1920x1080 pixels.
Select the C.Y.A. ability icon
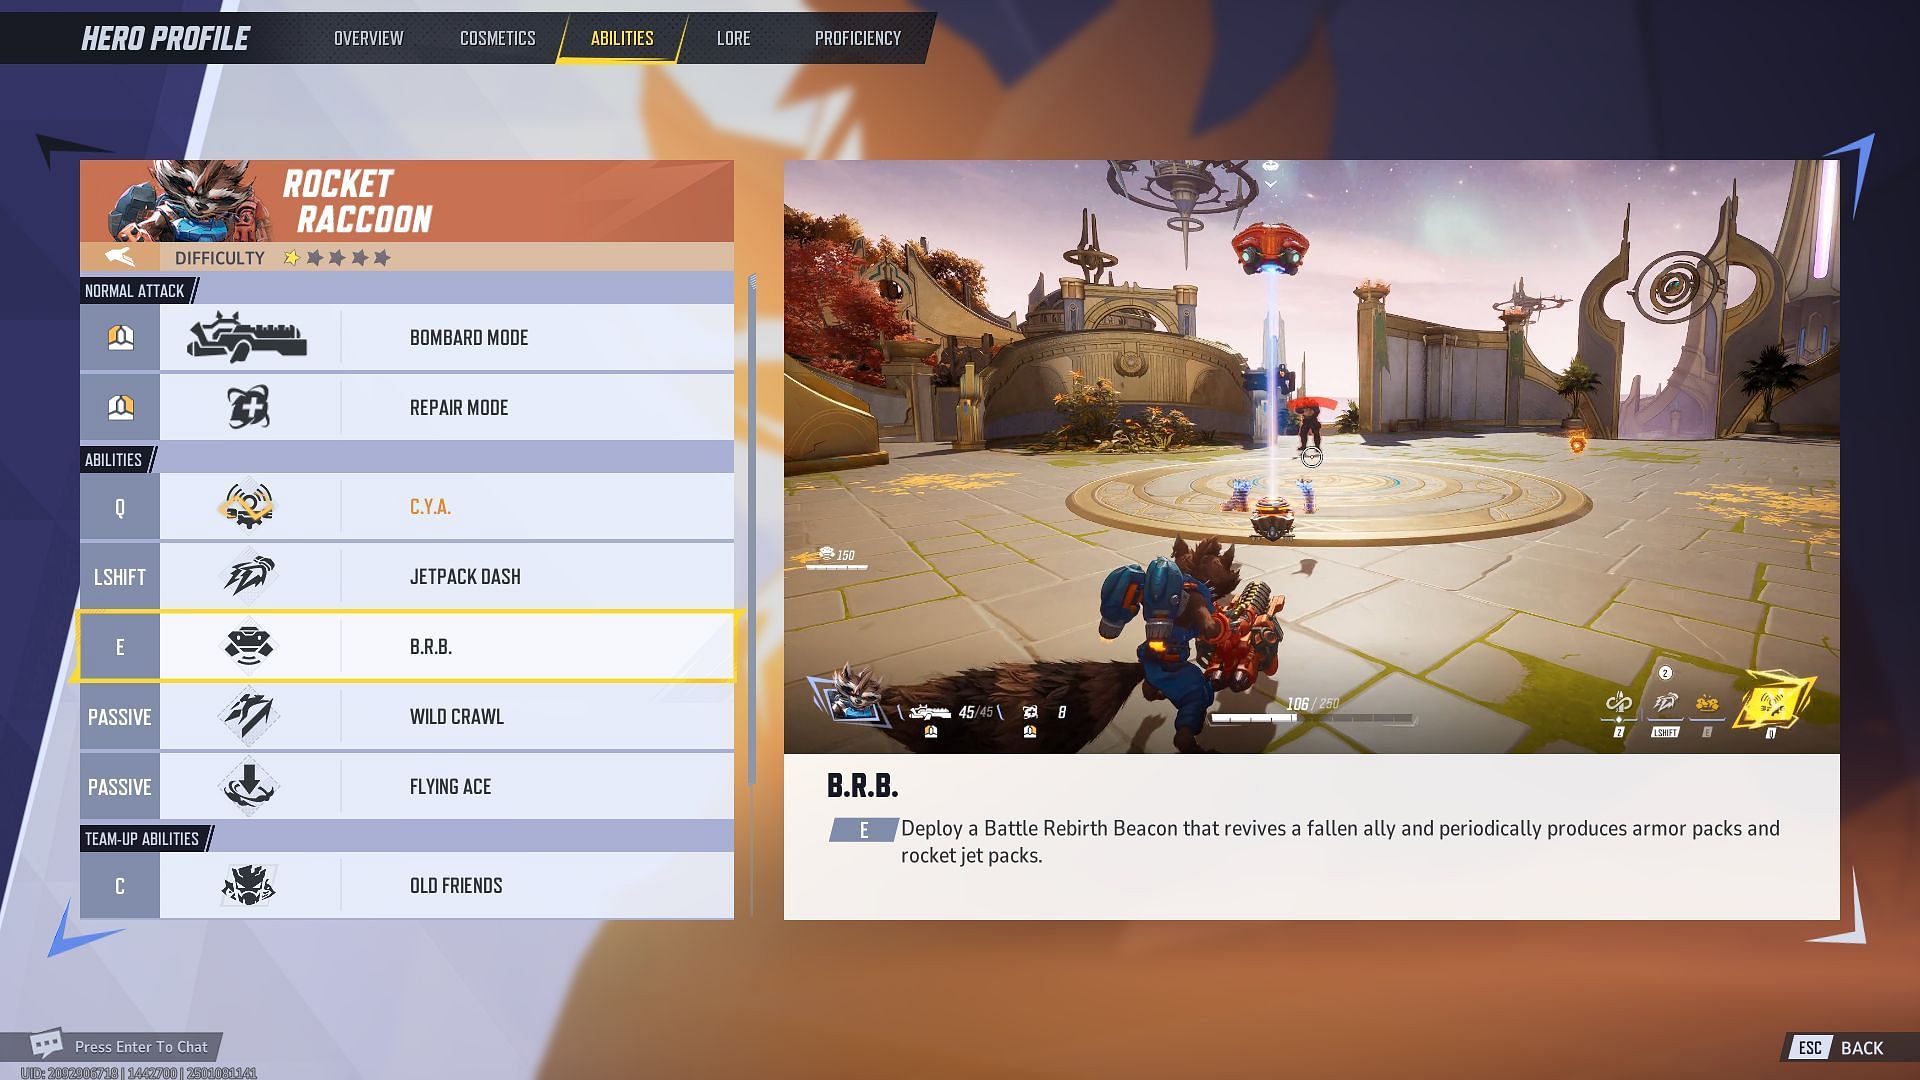click(249, 505)
